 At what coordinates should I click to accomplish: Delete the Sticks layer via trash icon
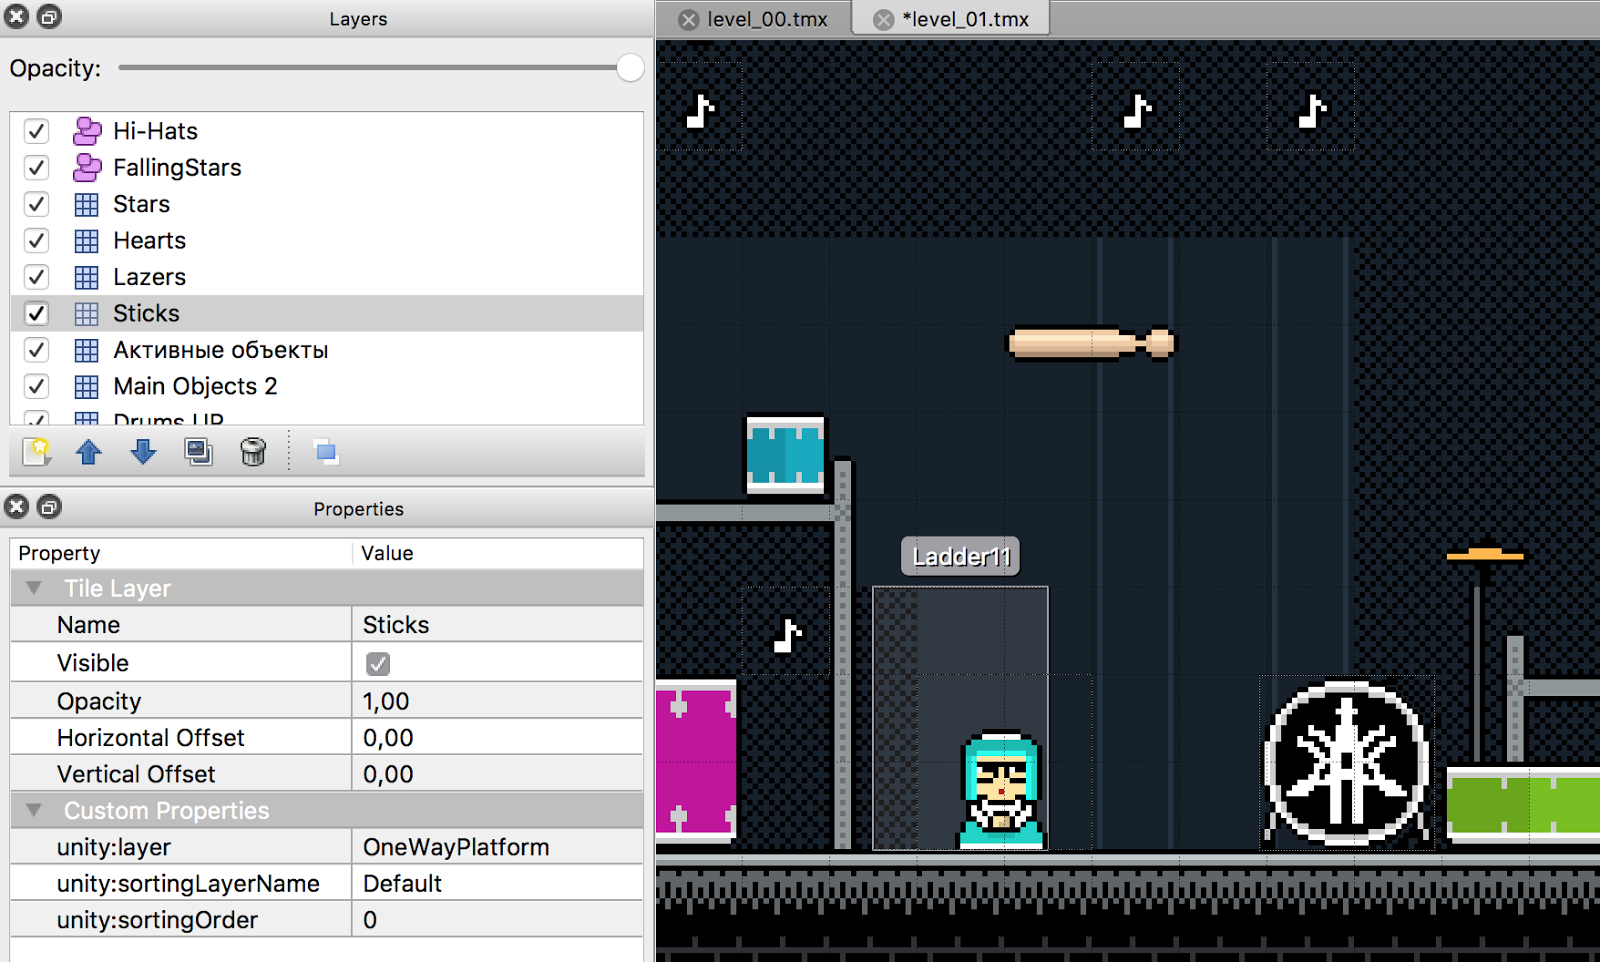click(253, 452)
